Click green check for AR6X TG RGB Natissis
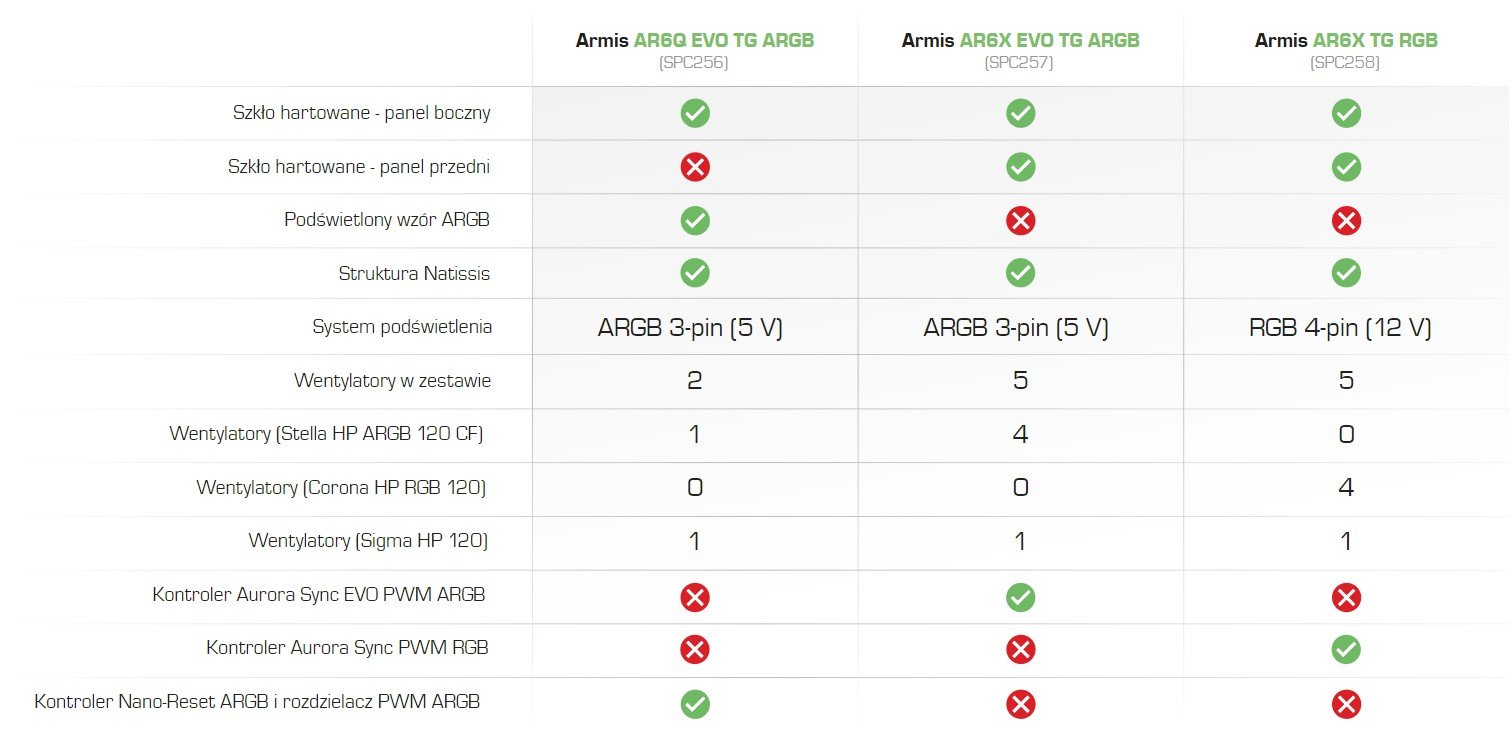Image resolution: width=1511 pixels, height=730 pixels. [1346, 273]
